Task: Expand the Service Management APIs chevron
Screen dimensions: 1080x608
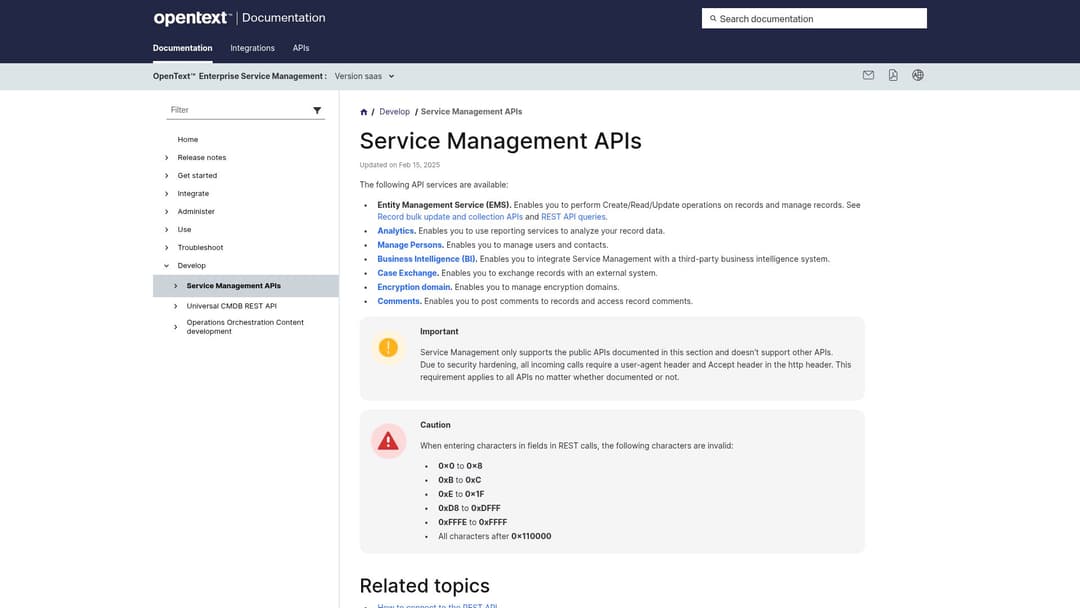Action: tap(176, 286)
